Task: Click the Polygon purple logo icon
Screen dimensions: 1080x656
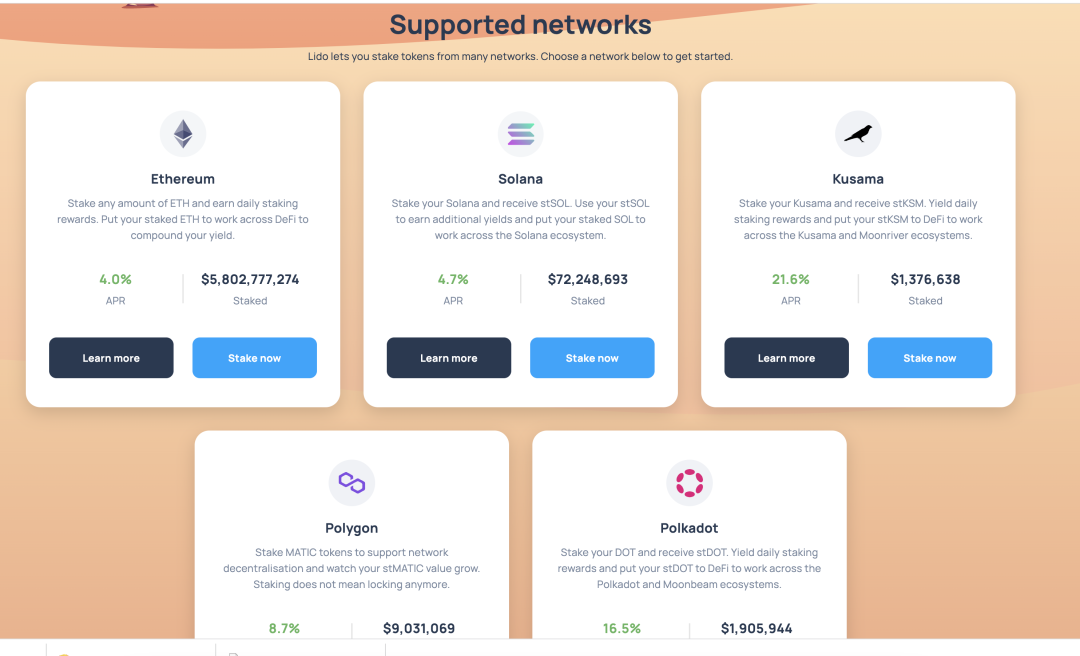Action: click(x=351, y=483)
